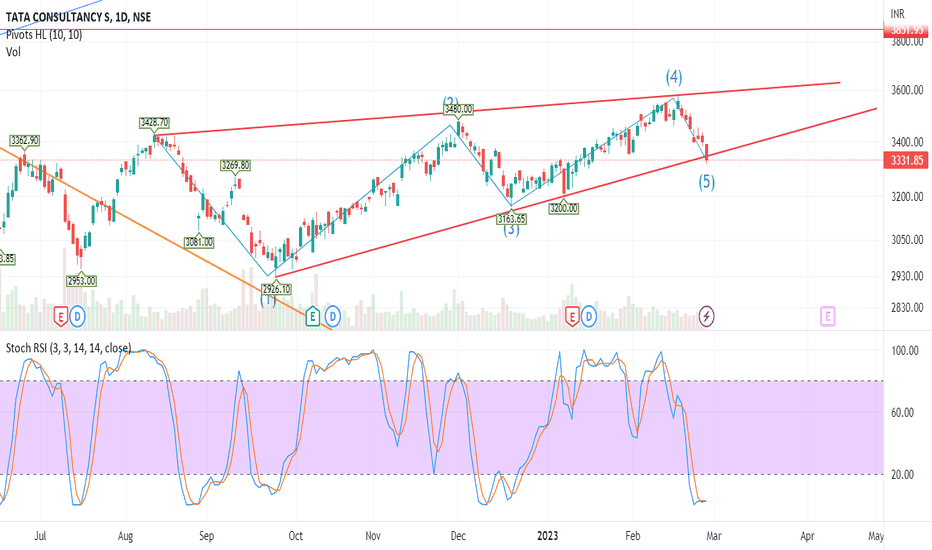Click the Aug label on the time axis
The width and height of the screenshot is (932, 550).
[125, 536]
